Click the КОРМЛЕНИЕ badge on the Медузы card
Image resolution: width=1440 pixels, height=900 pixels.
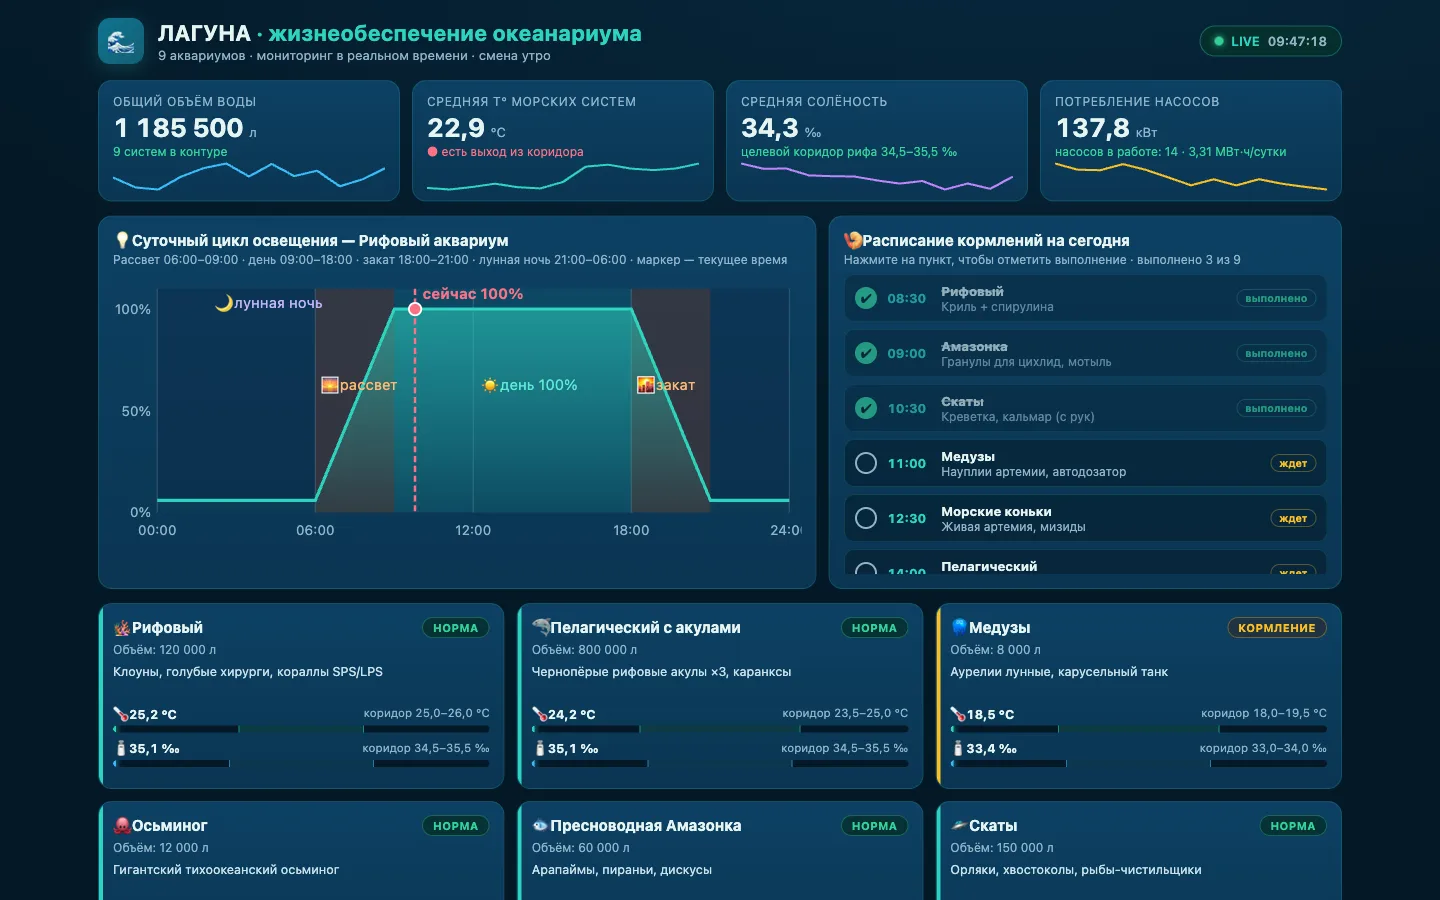click(1277, 628)
